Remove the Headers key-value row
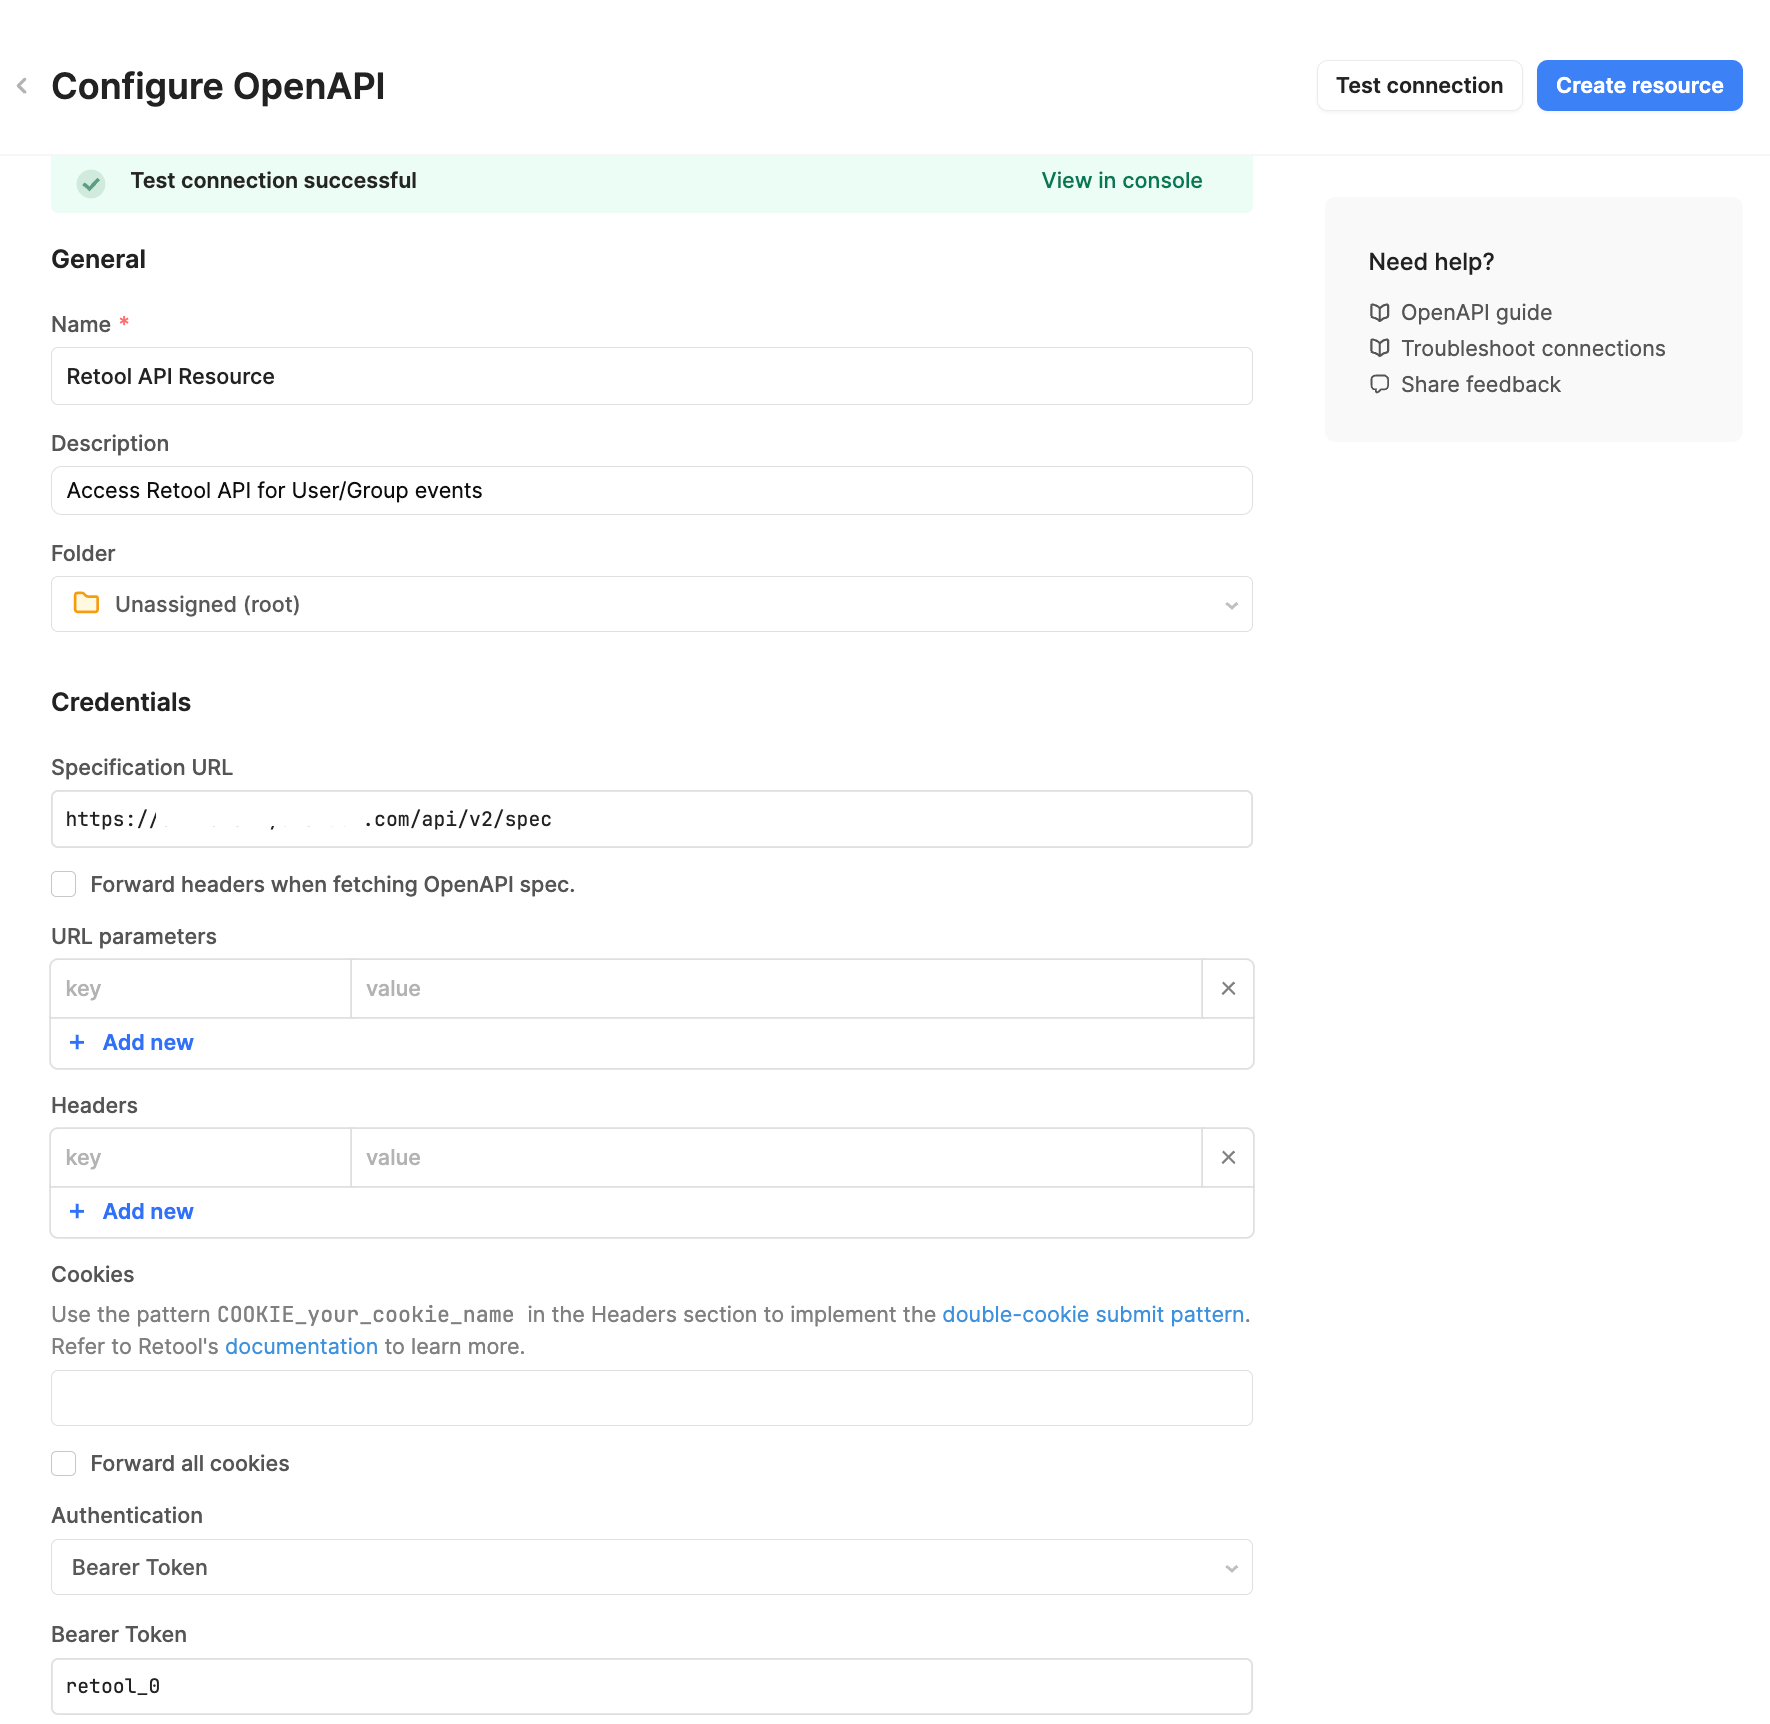Image resolution: width=1770 pixels, height=1724 pixels. click(x=1228, y=1157)
